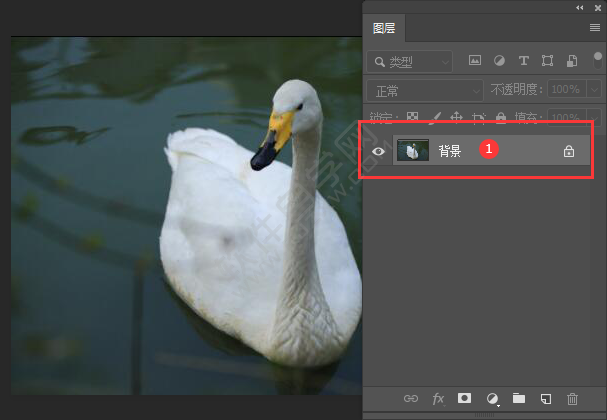The width and height of the screenshot is (607, 420).
Task: Click the smart object filter icon
Action: click(571, 61)
